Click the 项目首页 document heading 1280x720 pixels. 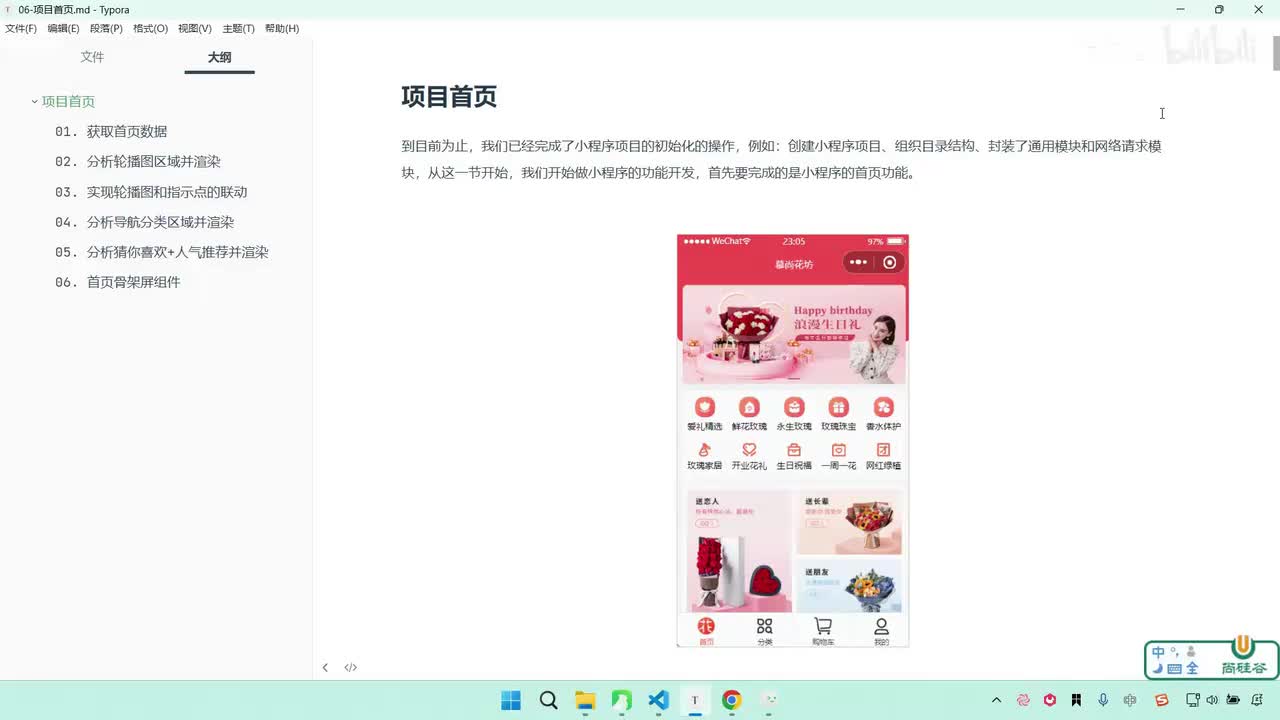click(x=449, y=97)
